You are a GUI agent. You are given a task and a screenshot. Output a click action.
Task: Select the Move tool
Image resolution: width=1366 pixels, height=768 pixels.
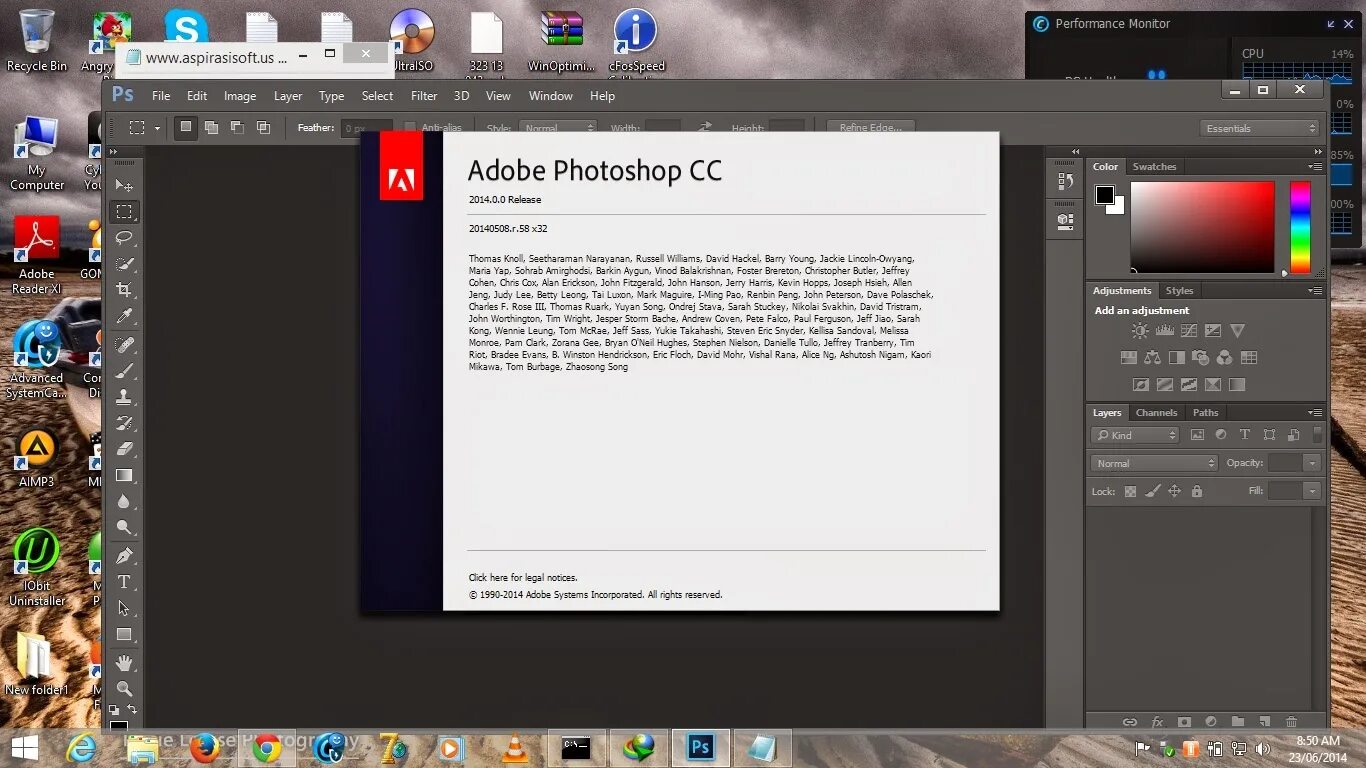pyautogui.click(x=124, y=185)
